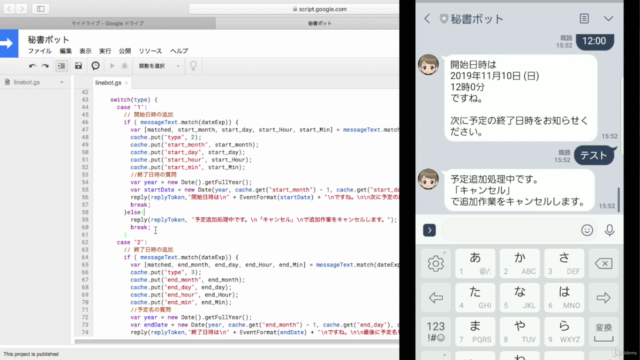Click the switch(type) line in code
640x360 pixels.
[133, 100]
